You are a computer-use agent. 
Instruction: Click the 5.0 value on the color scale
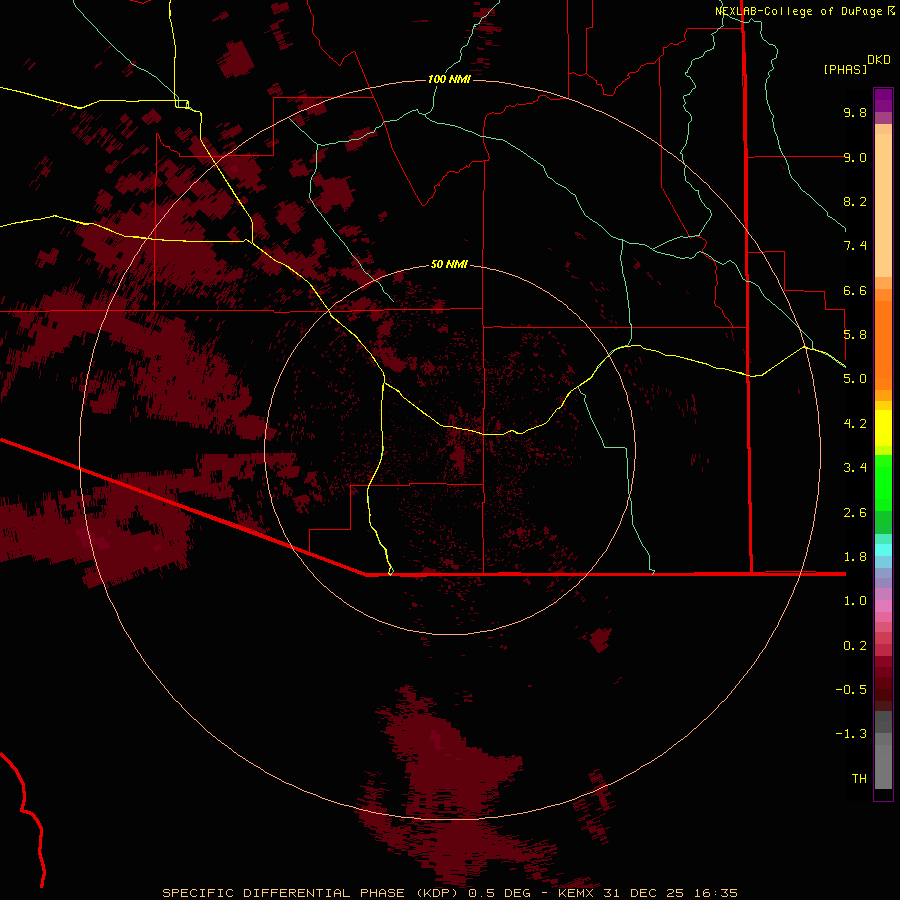[855, 379]
